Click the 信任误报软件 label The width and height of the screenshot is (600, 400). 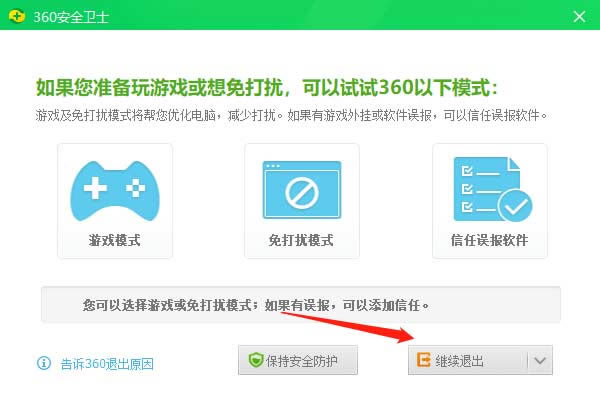click(489, 240)
